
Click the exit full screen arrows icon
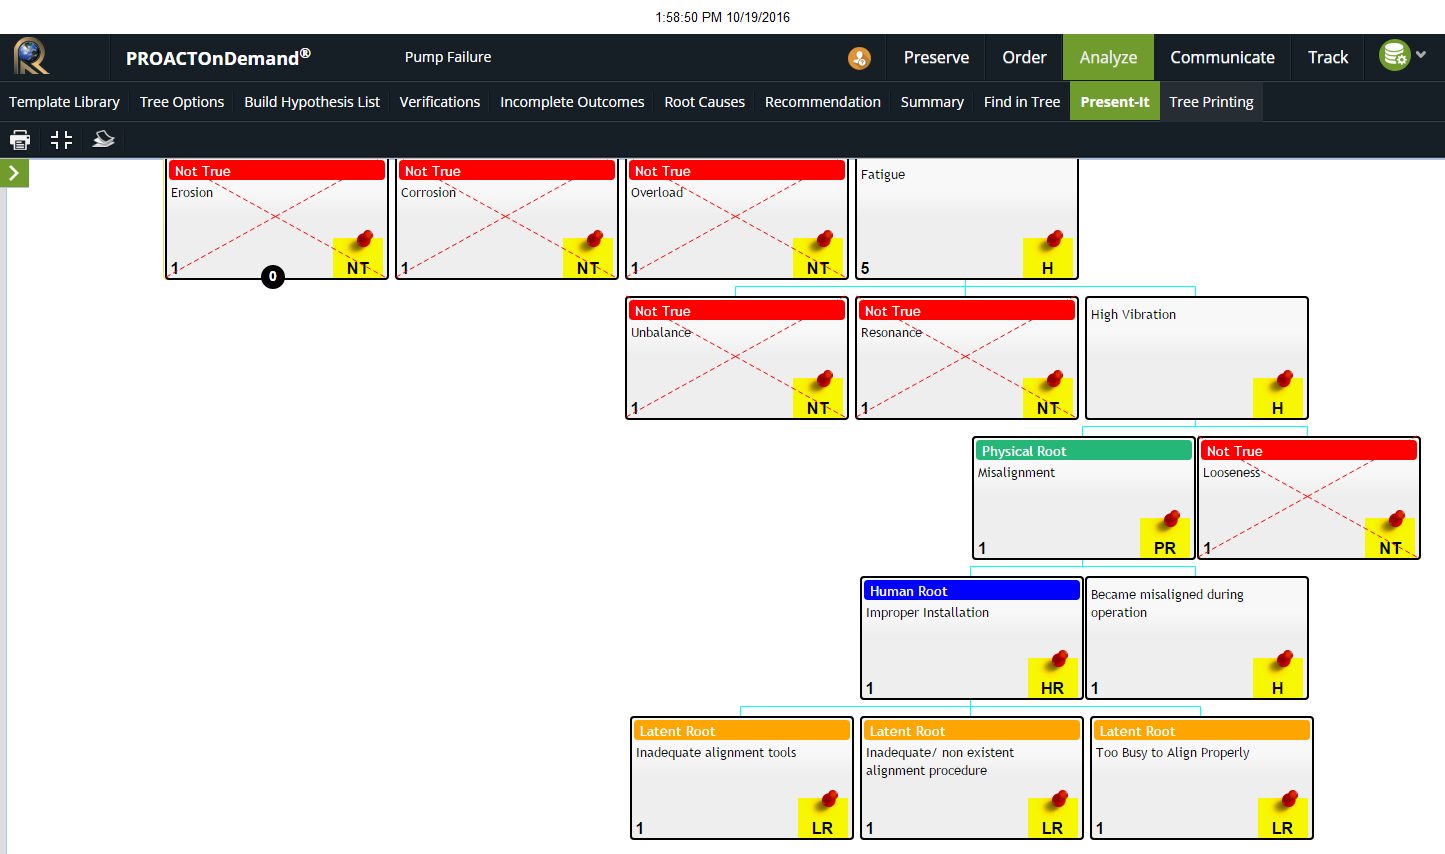(62, 140)
